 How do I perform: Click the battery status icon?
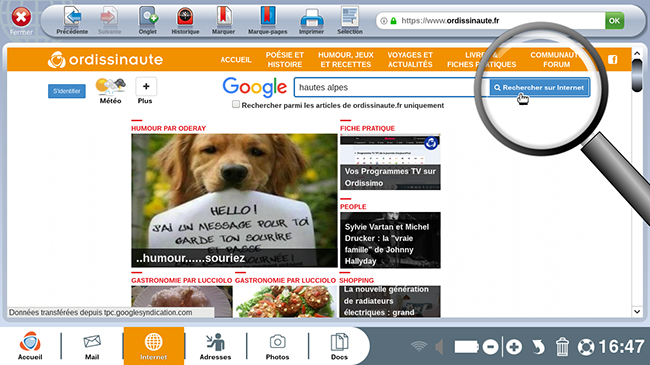466,347
